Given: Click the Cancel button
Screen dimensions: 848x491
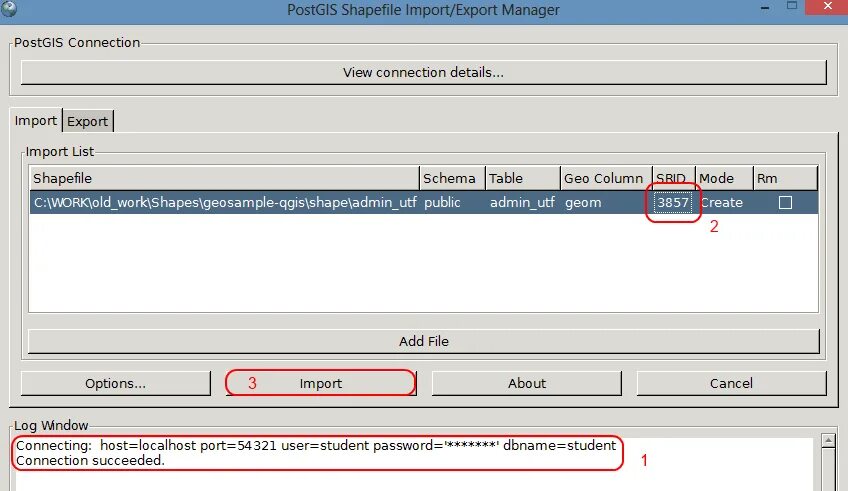Looking at the screenshot, I should coord(731,383).
